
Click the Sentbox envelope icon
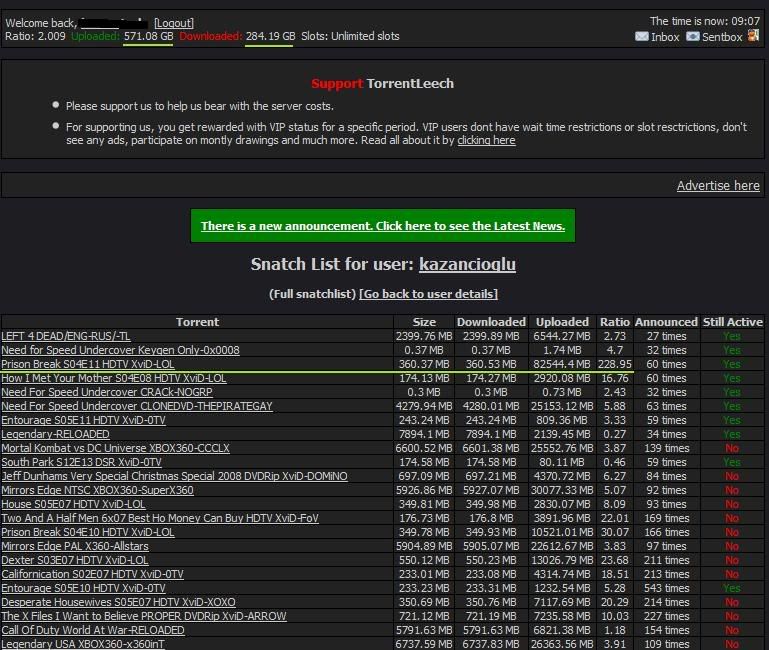[692, 37]
